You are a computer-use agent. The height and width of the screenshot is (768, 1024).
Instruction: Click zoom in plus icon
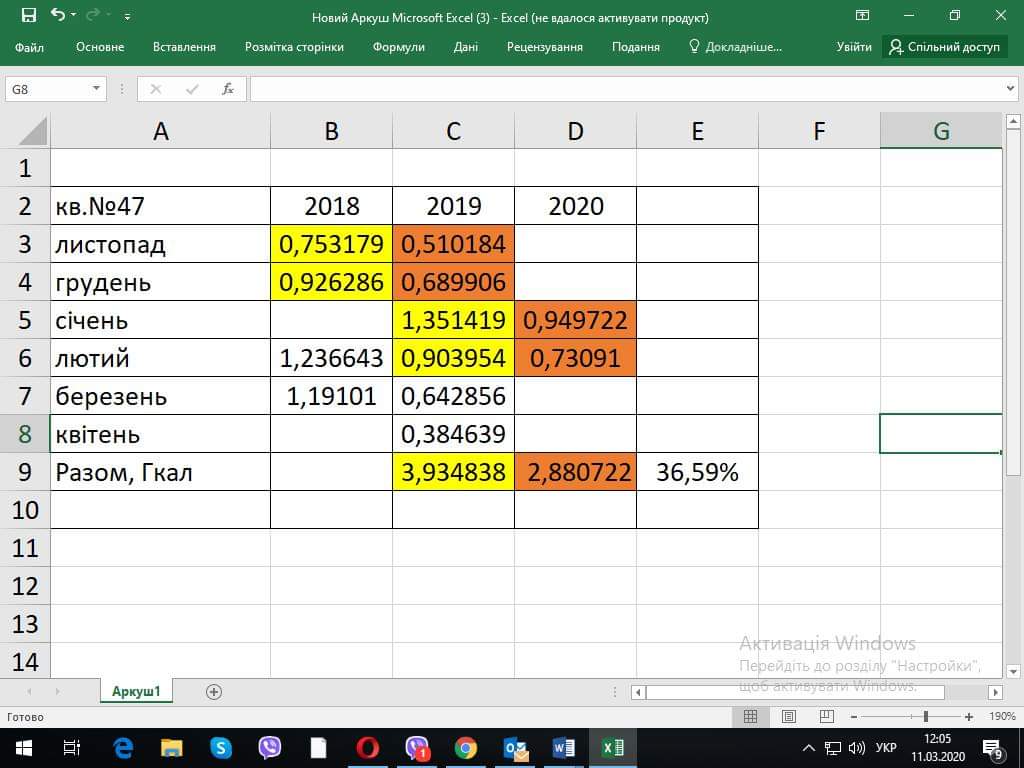click(970, 717)
